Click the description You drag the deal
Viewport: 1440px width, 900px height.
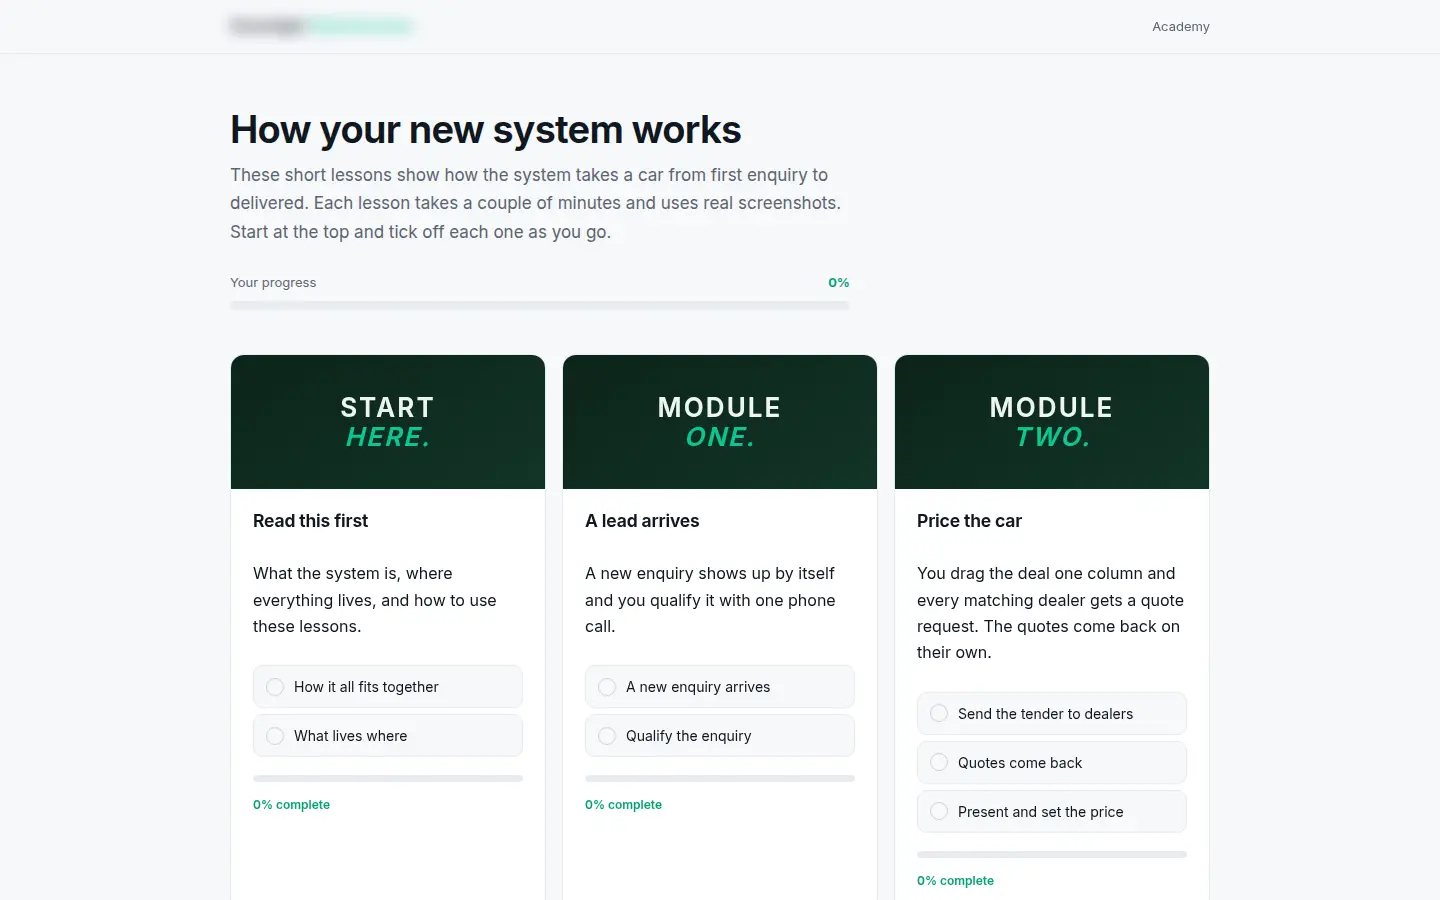pyautogui.click(x=1050, y=613)
